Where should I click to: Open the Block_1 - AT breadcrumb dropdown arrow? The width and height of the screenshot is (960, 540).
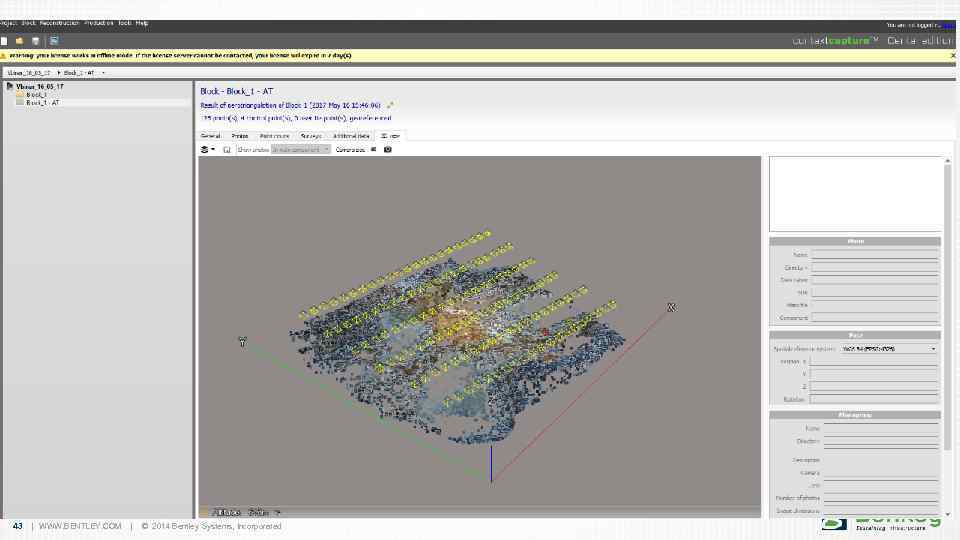tap(103, 73)
